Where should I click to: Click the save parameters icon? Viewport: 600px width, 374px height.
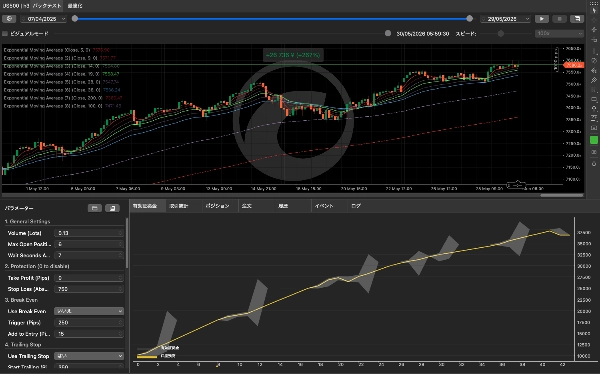coord(112,208)
